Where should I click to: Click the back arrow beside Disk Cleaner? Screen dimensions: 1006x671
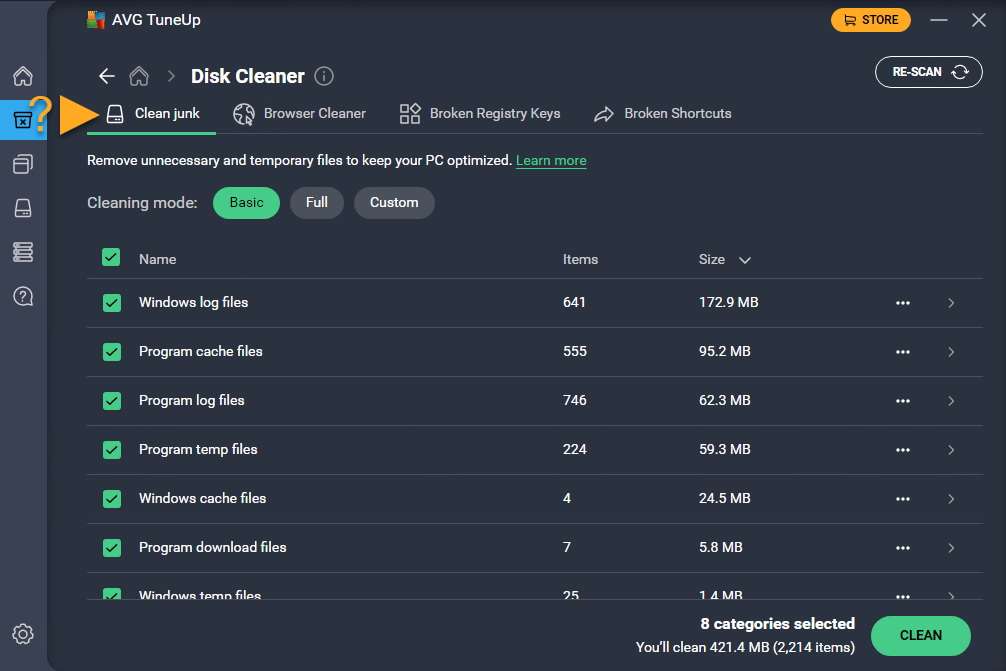(x=107, y=76)
